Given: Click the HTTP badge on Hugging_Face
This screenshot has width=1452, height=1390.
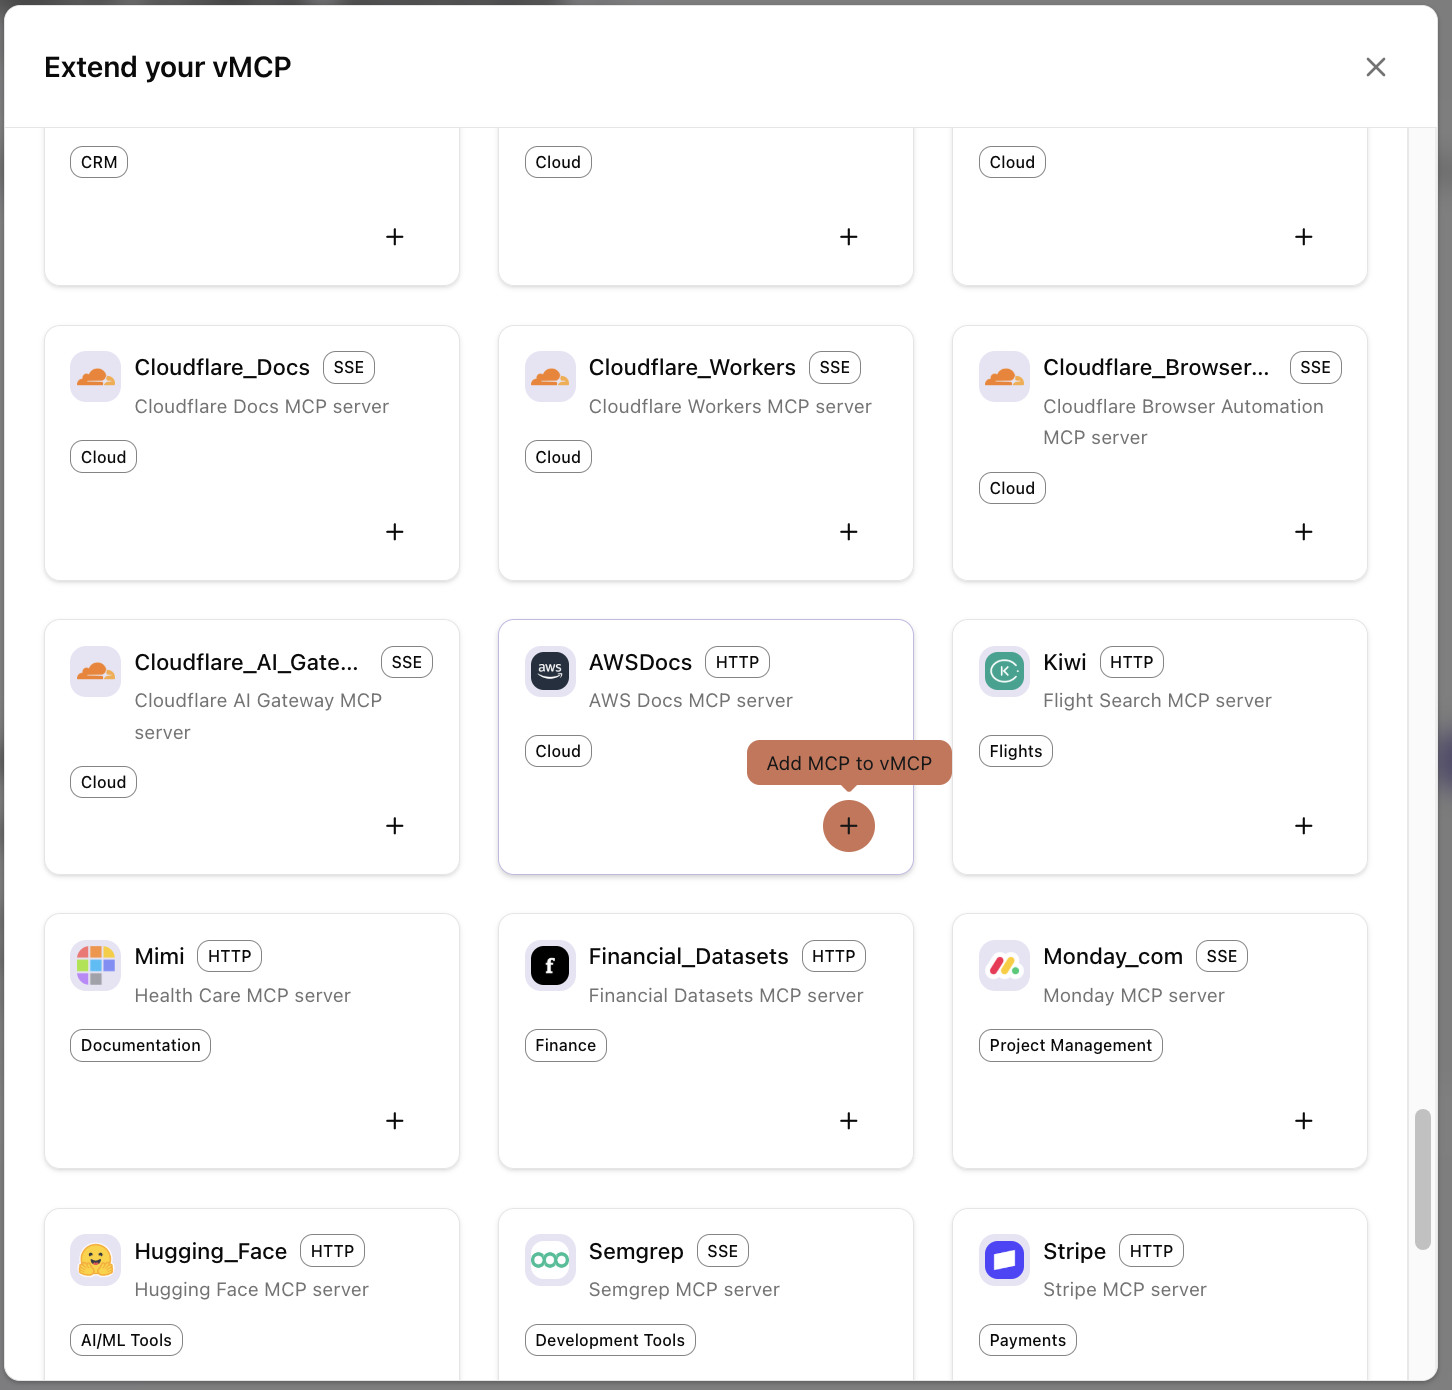Looking at the screenshot, I should click(x=331, y=1250).
